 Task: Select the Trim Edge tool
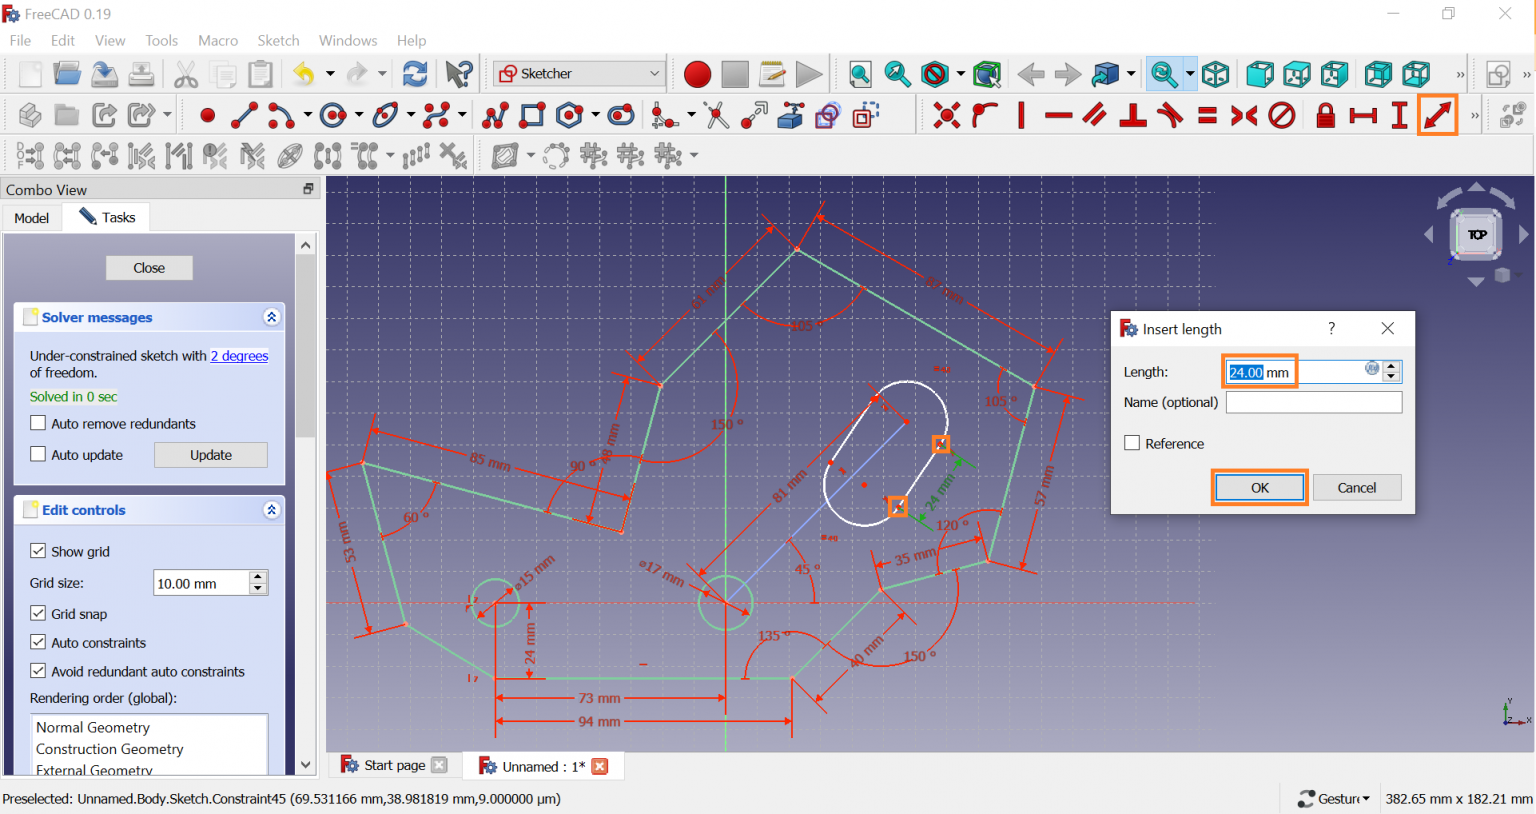pos(716,116)
